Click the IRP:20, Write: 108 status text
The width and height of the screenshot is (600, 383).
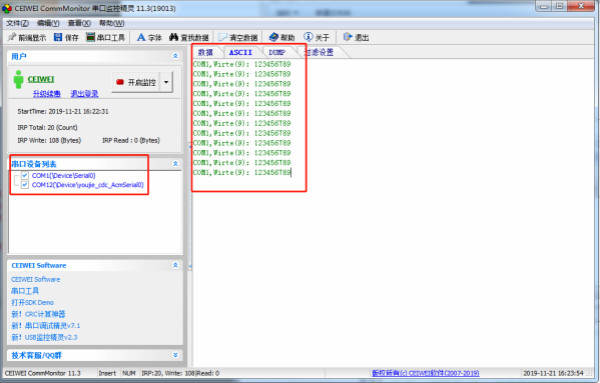click(x=168, y=373)
